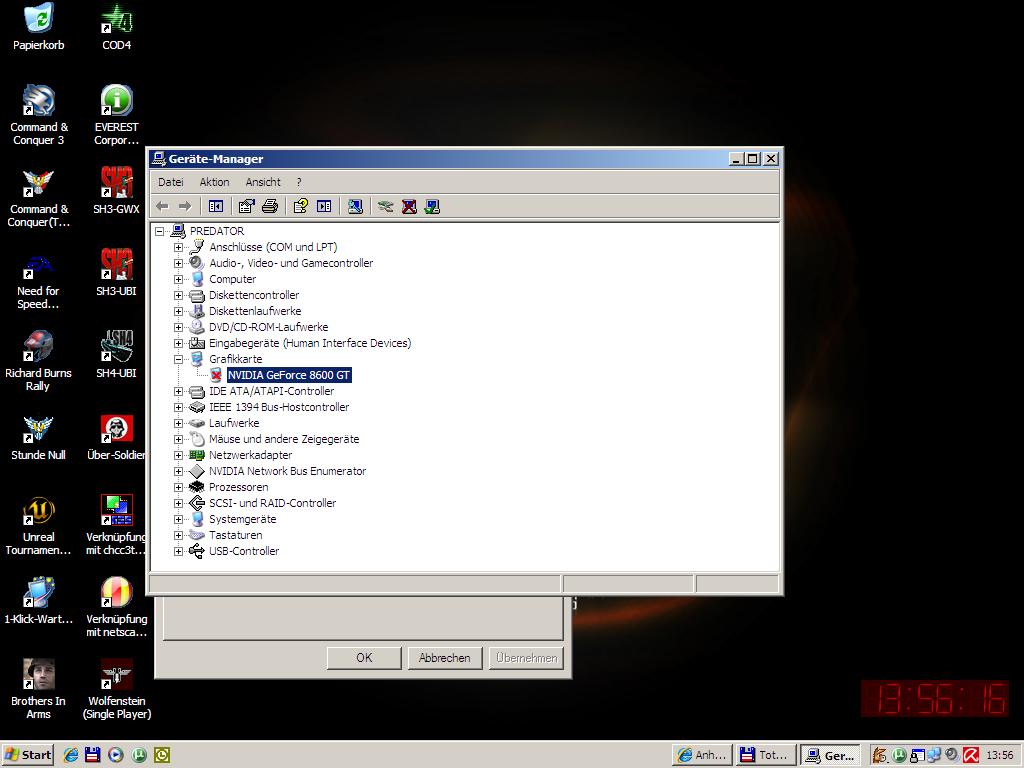Select SCSI- und RAID-Controller entry
This screenshot has width=1024, height=768.
tap(272, 503)
